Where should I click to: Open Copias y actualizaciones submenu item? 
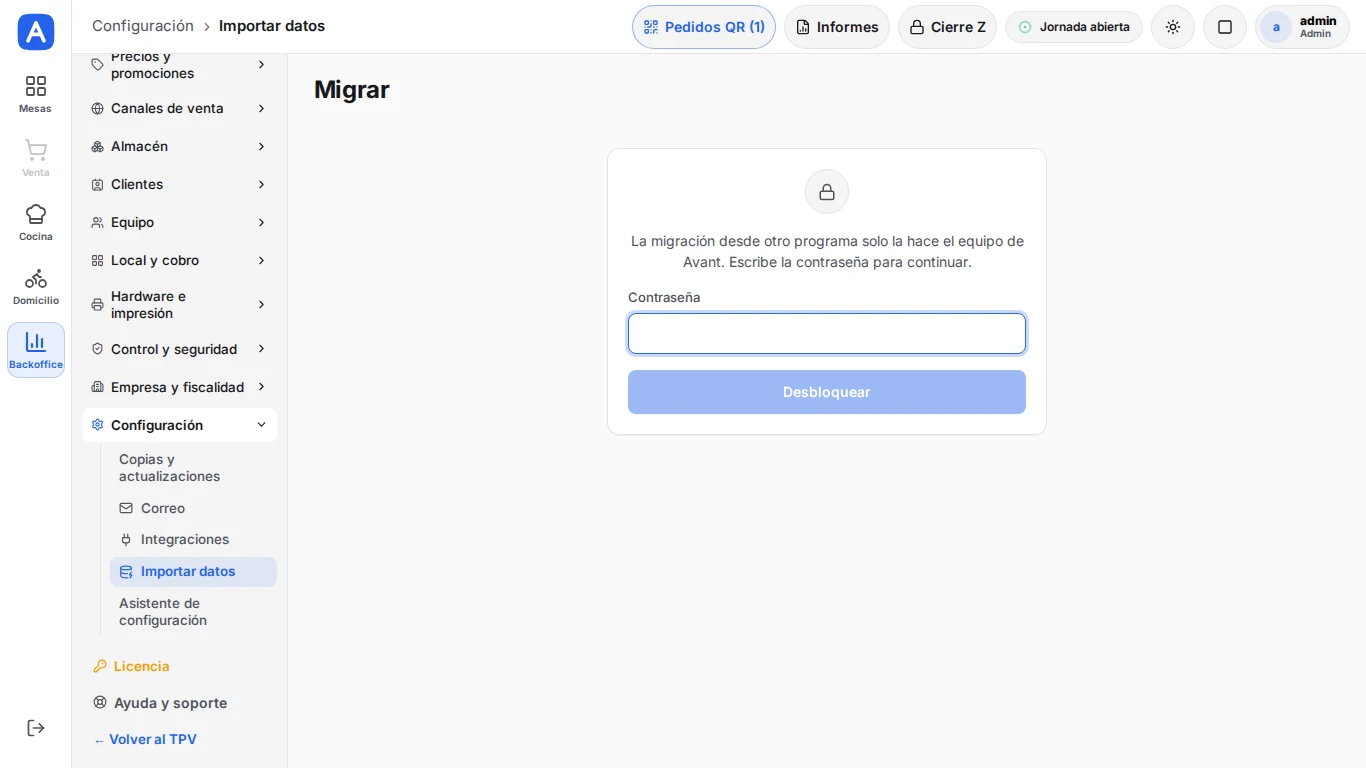194,468
